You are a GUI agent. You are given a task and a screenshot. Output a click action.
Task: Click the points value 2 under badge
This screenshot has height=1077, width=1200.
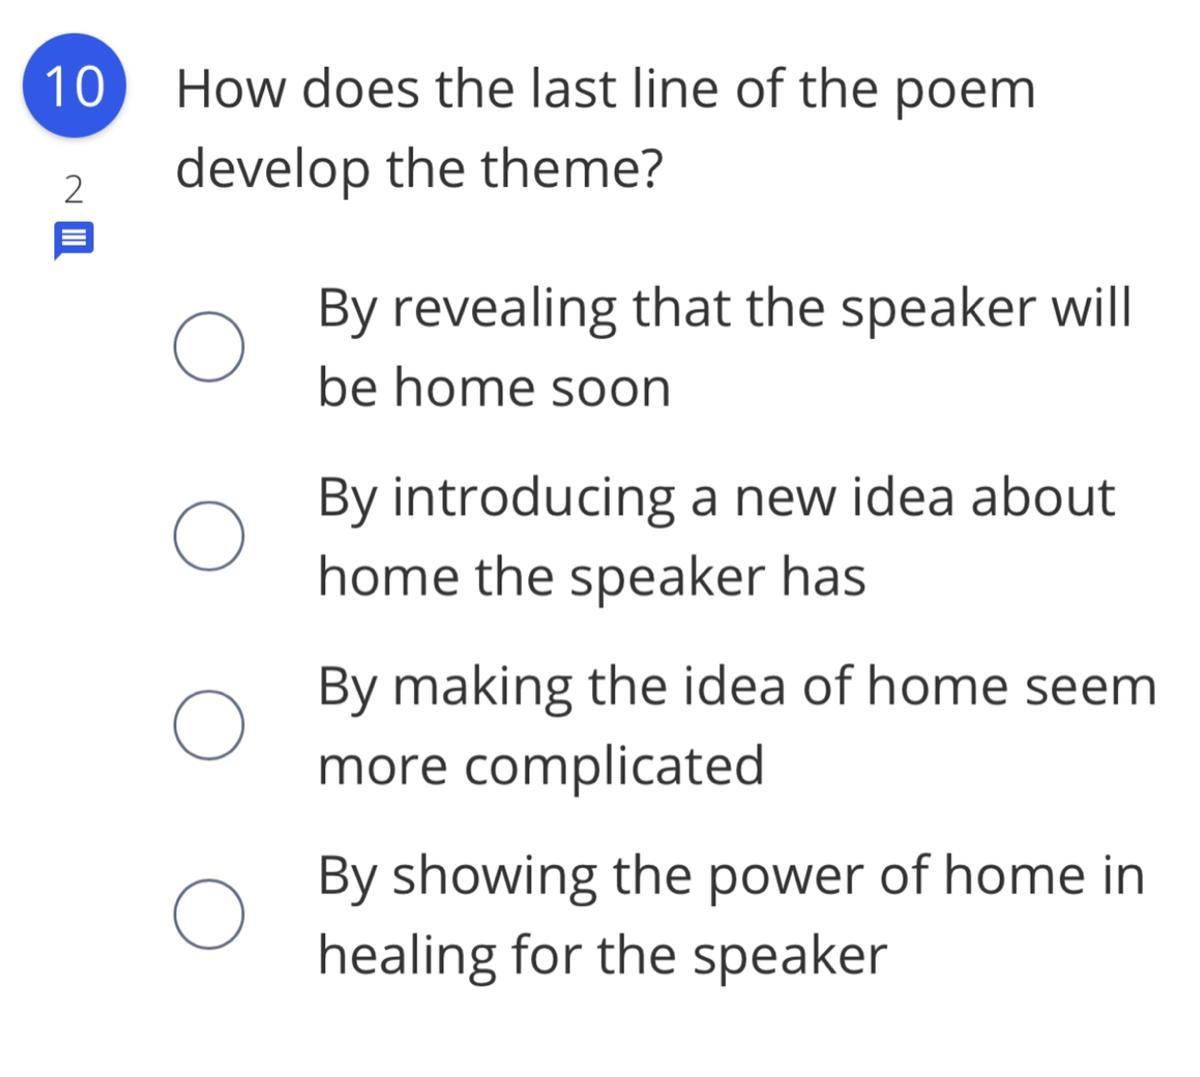click(73, 189)
